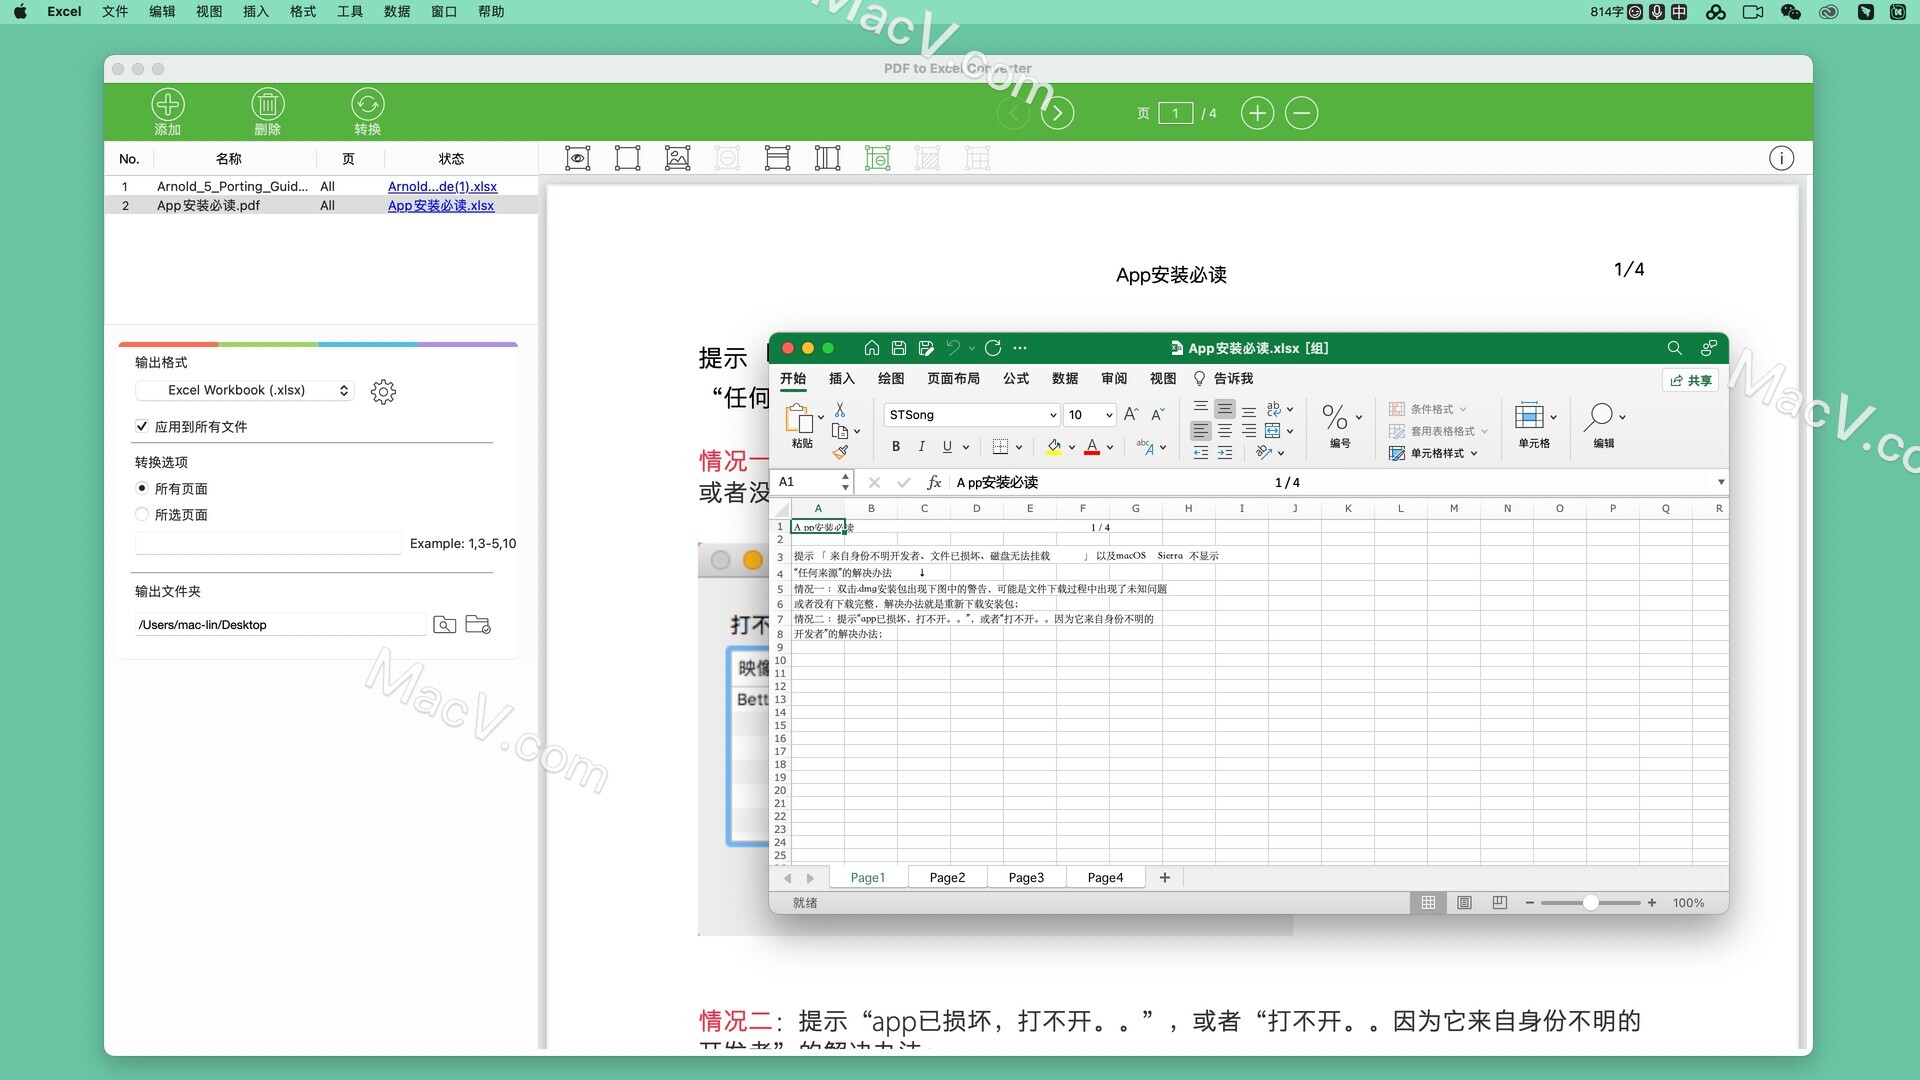
Task: Expand the underline style arrow
Action: (x=966, y=447)
